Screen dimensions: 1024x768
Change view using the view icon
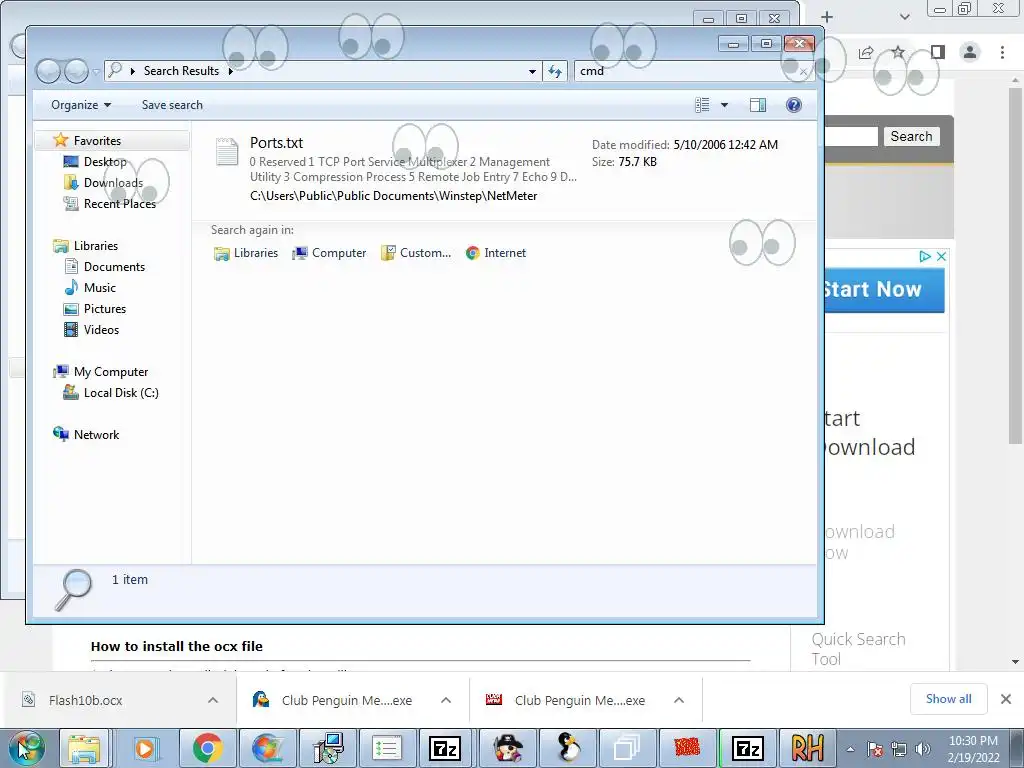pos(702,105)
